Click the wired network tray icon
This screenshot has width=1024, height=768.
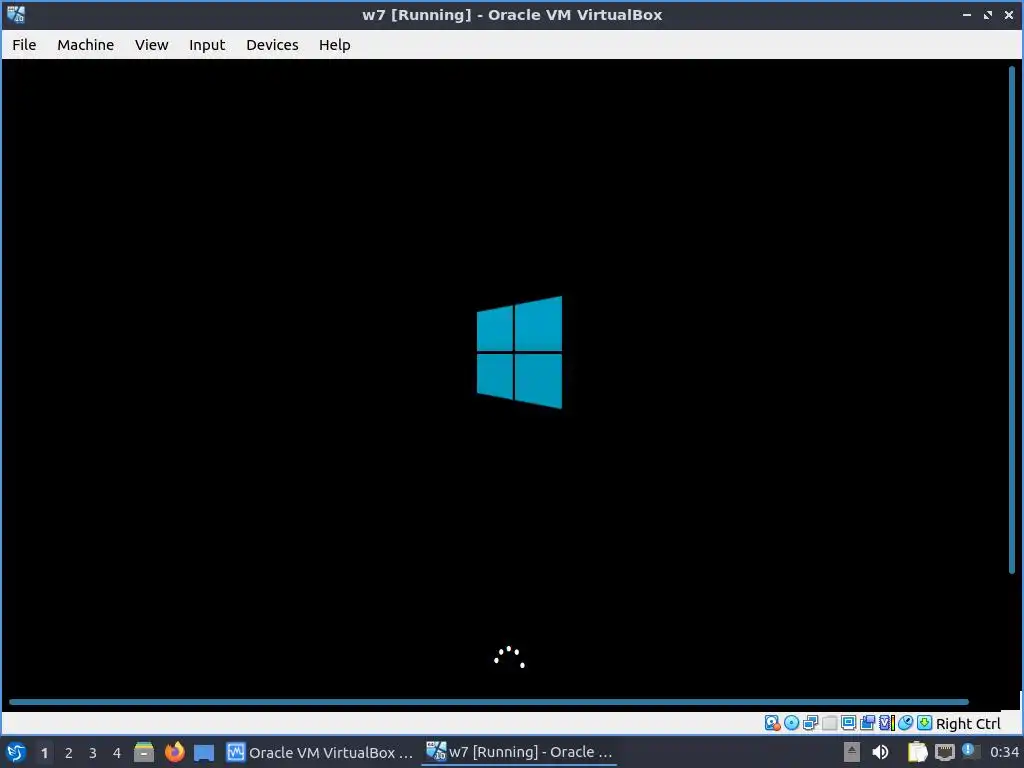pyautogui.click(x=944, y=752)
